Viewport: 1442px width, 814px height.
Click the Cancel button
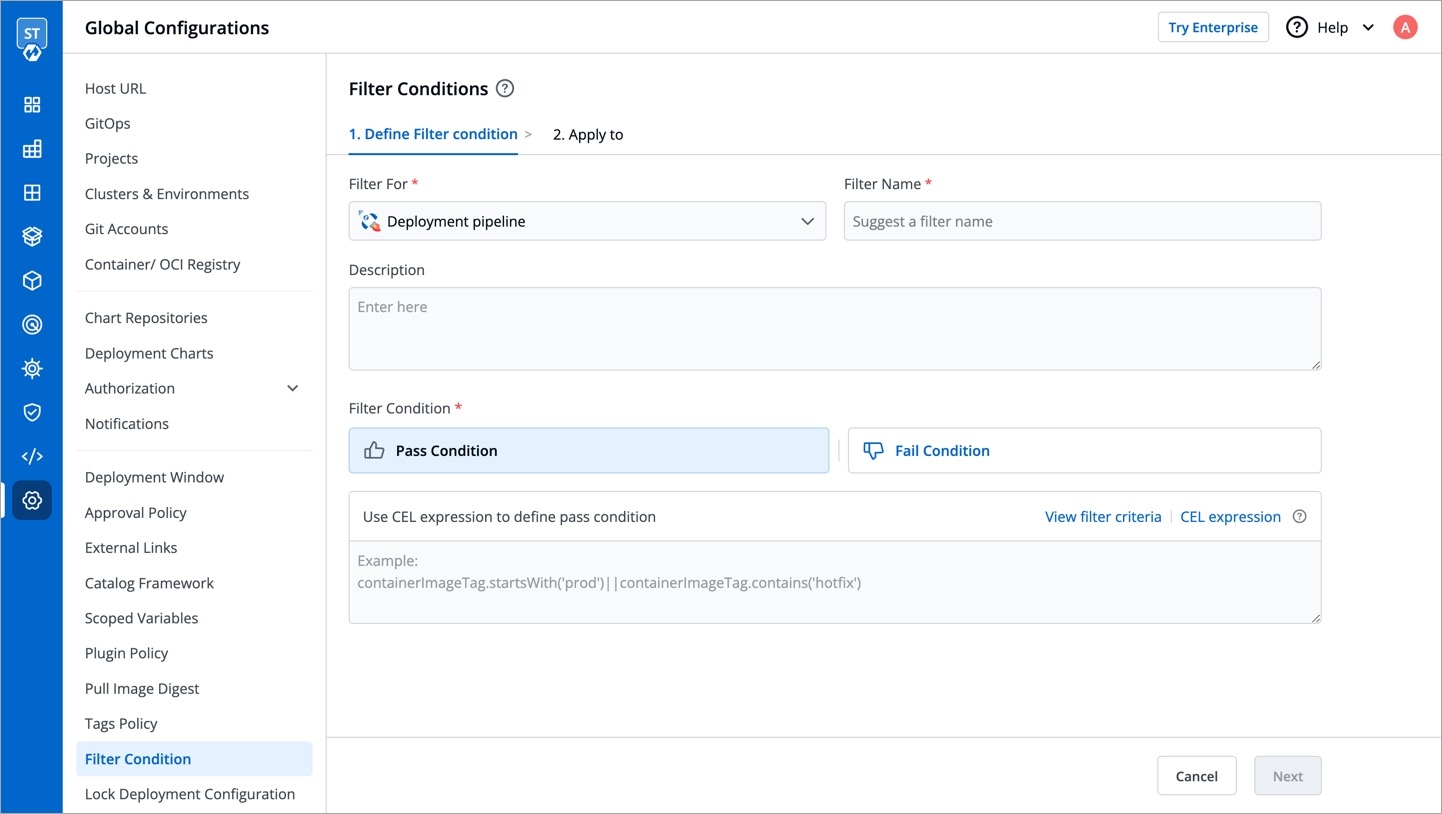(1196, 776)
